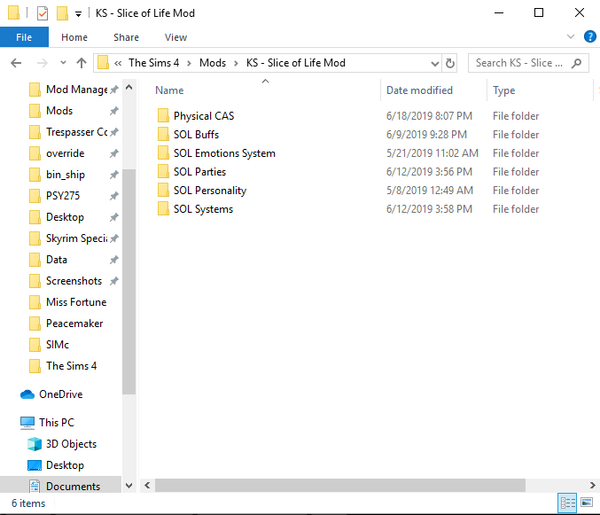The width and height of the screenshot is (600, 515).
Task: Switch to the Home ribbon tab
Action: [x=74, y=37]
